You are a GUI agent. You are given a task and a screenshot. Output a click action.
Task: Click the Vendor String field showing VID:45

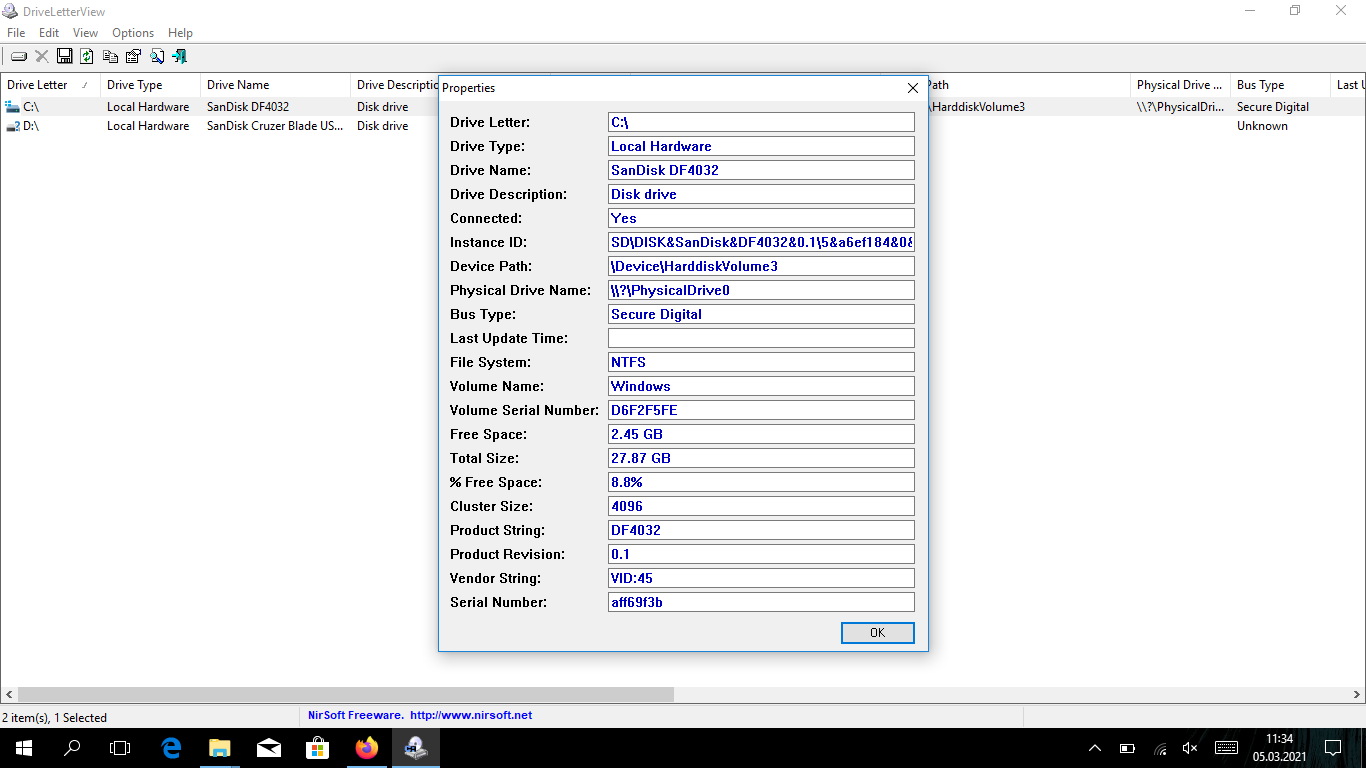point(761,578)
